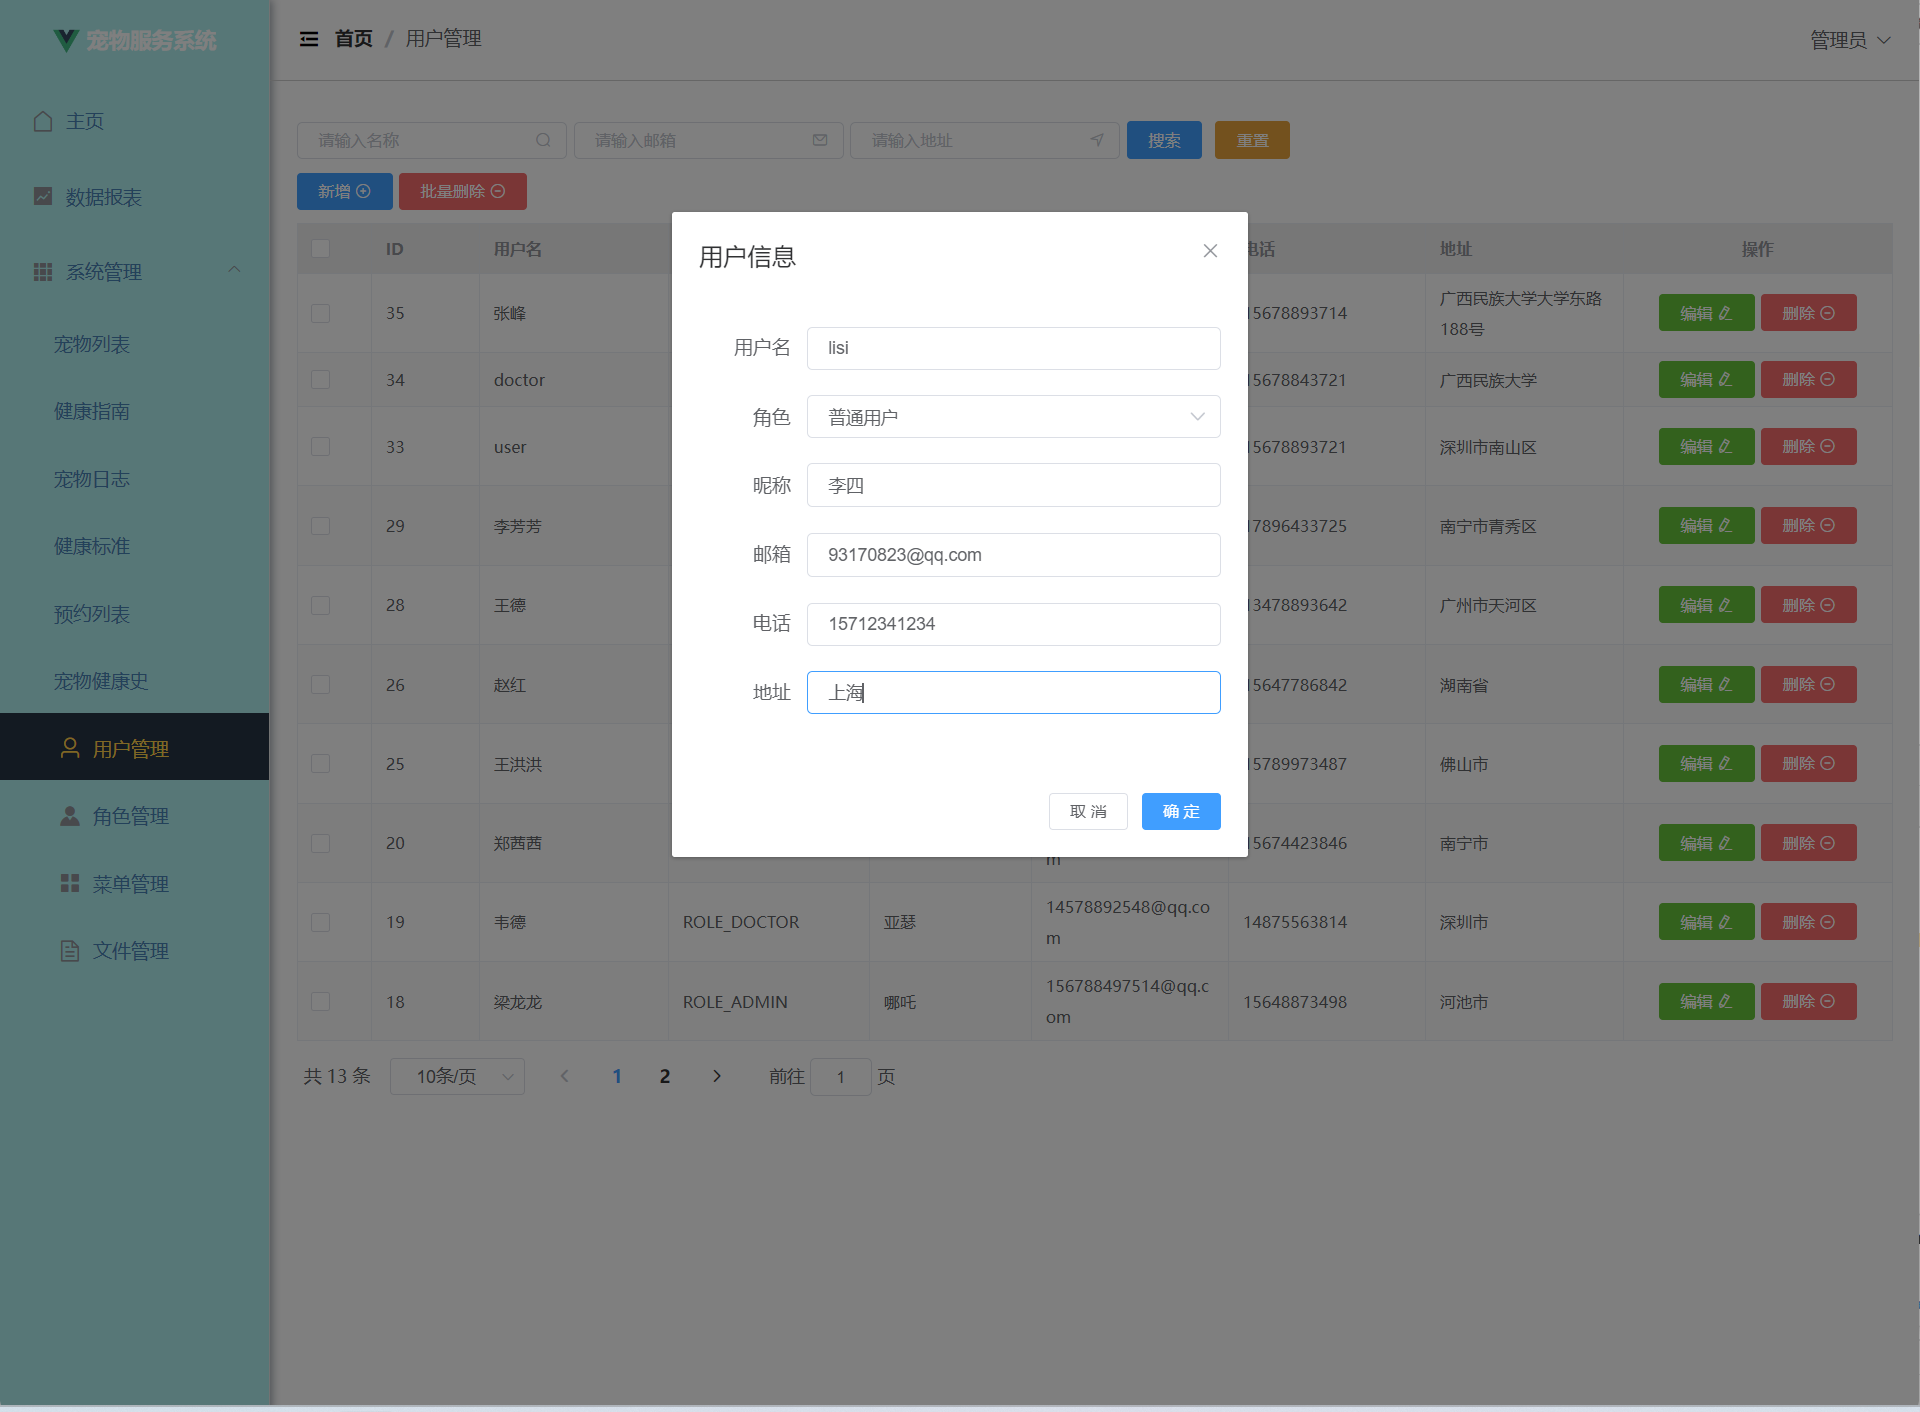1920x1412 pixels.
Task: Open 角色管理 in the sidebar menu
Action: tap(130, 816)
